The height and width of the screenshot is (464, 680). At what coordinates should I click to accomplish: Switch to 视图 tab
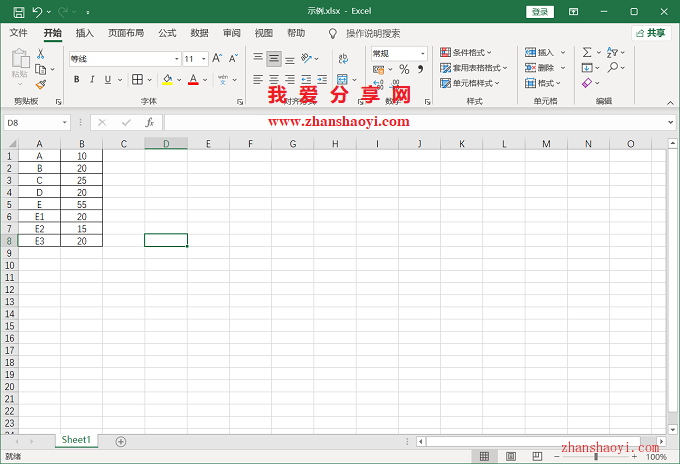pyautogui.click(x=264, y=33)
